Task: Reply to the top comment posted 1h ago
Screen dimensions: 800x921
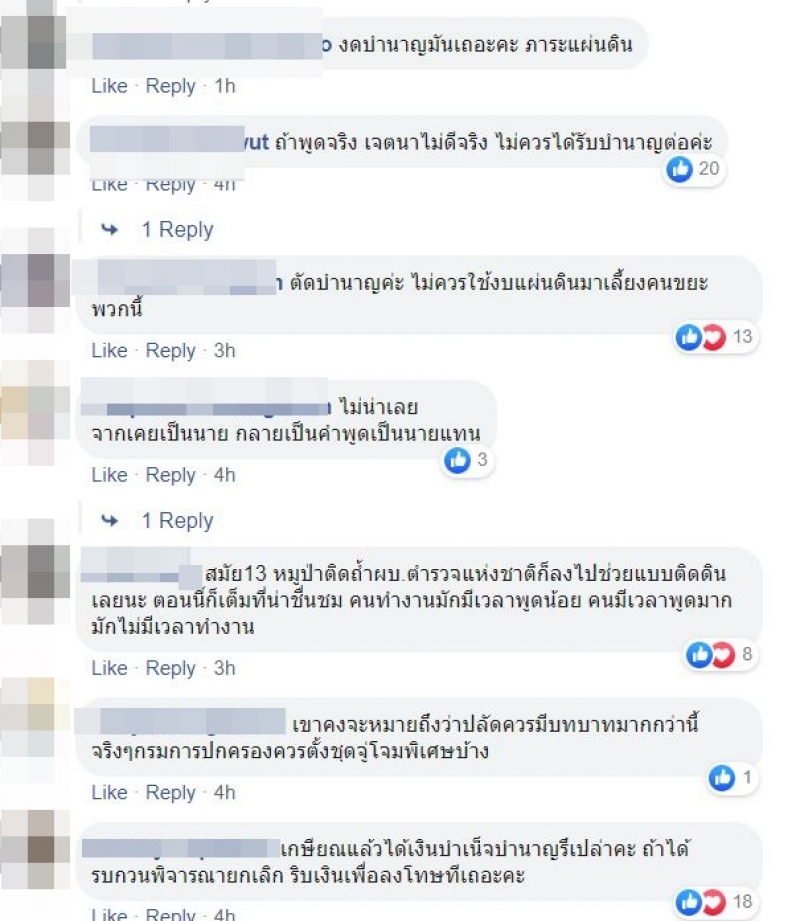Action: click(170, 86)
